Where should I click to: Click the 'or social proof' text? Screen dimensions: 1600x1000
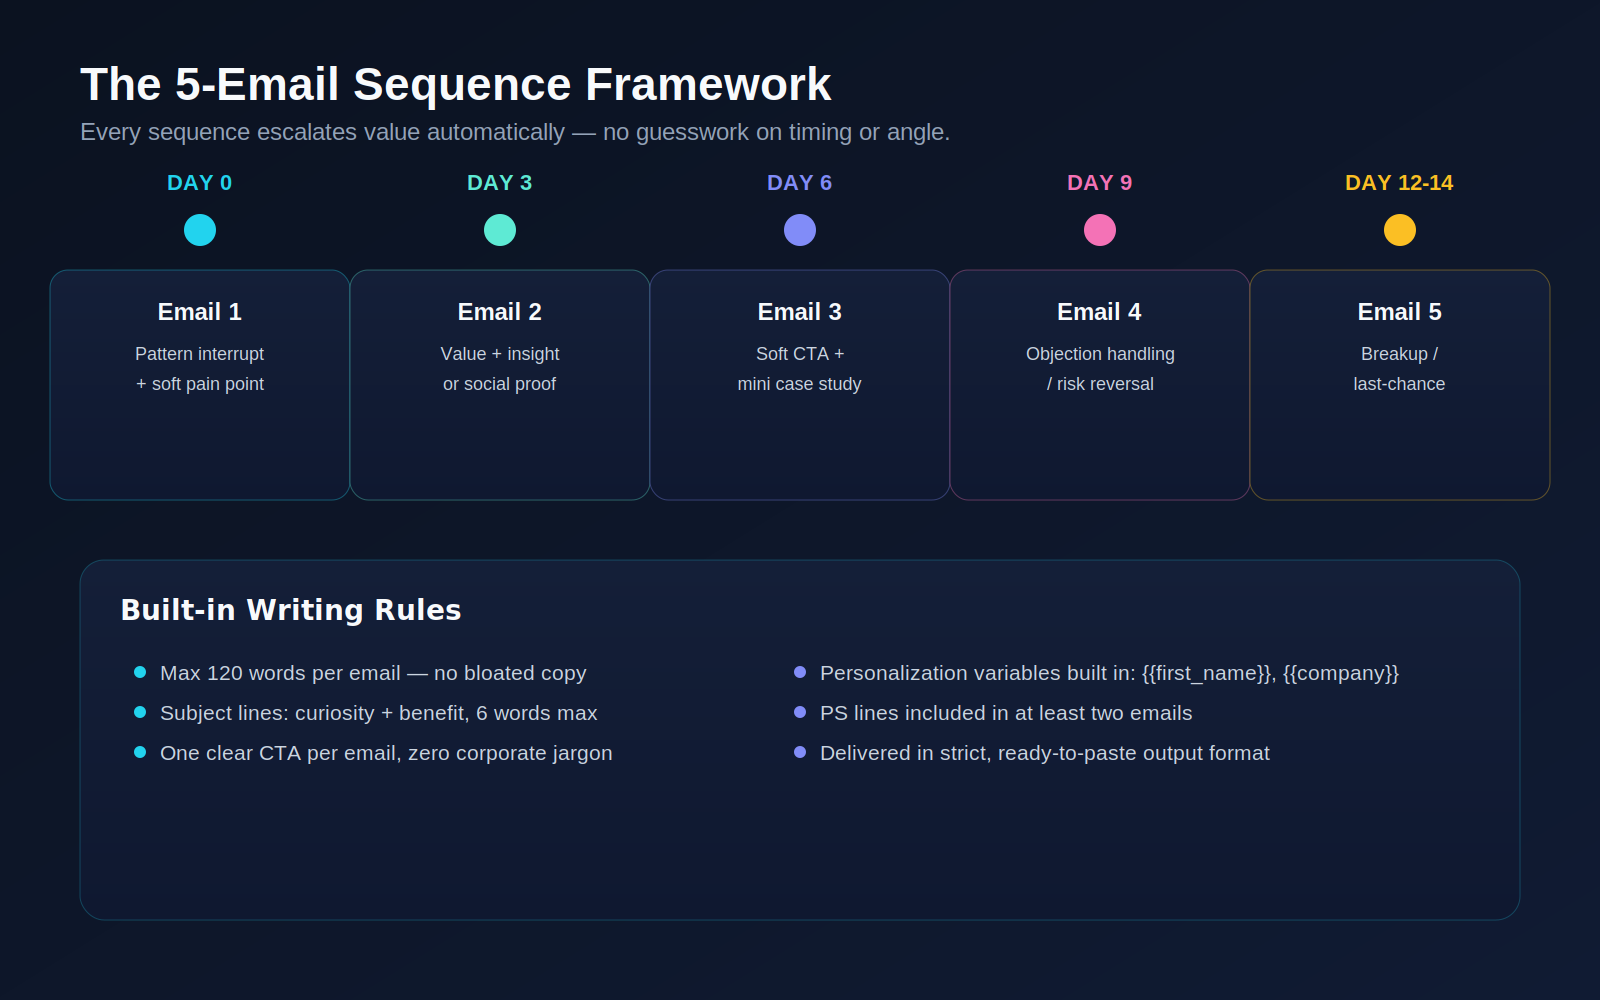500,384
